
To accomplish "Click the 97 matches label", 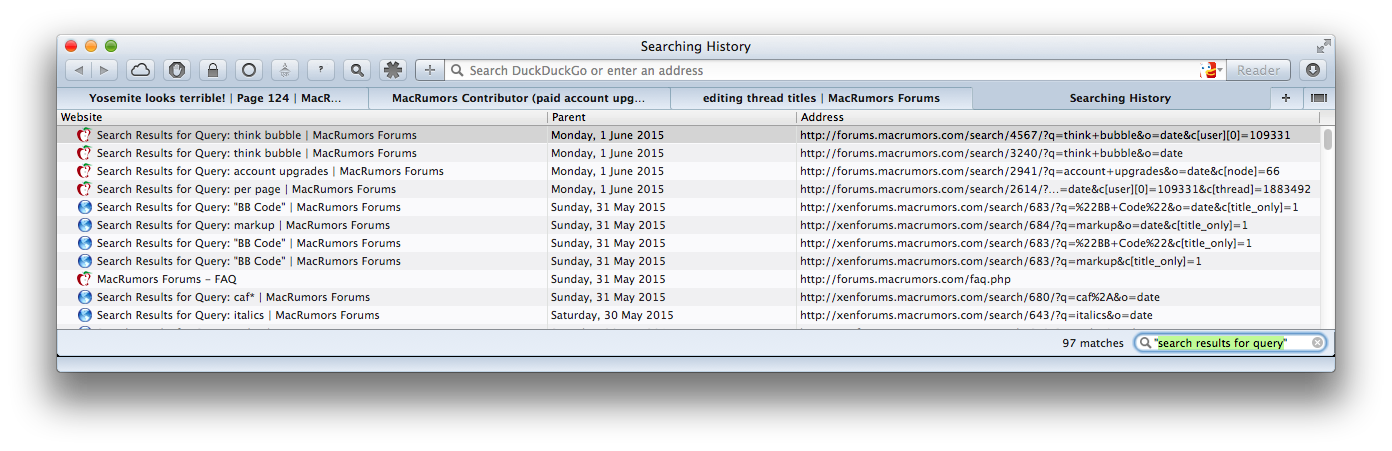I will pyautogui.click(x=1093, y=343).
